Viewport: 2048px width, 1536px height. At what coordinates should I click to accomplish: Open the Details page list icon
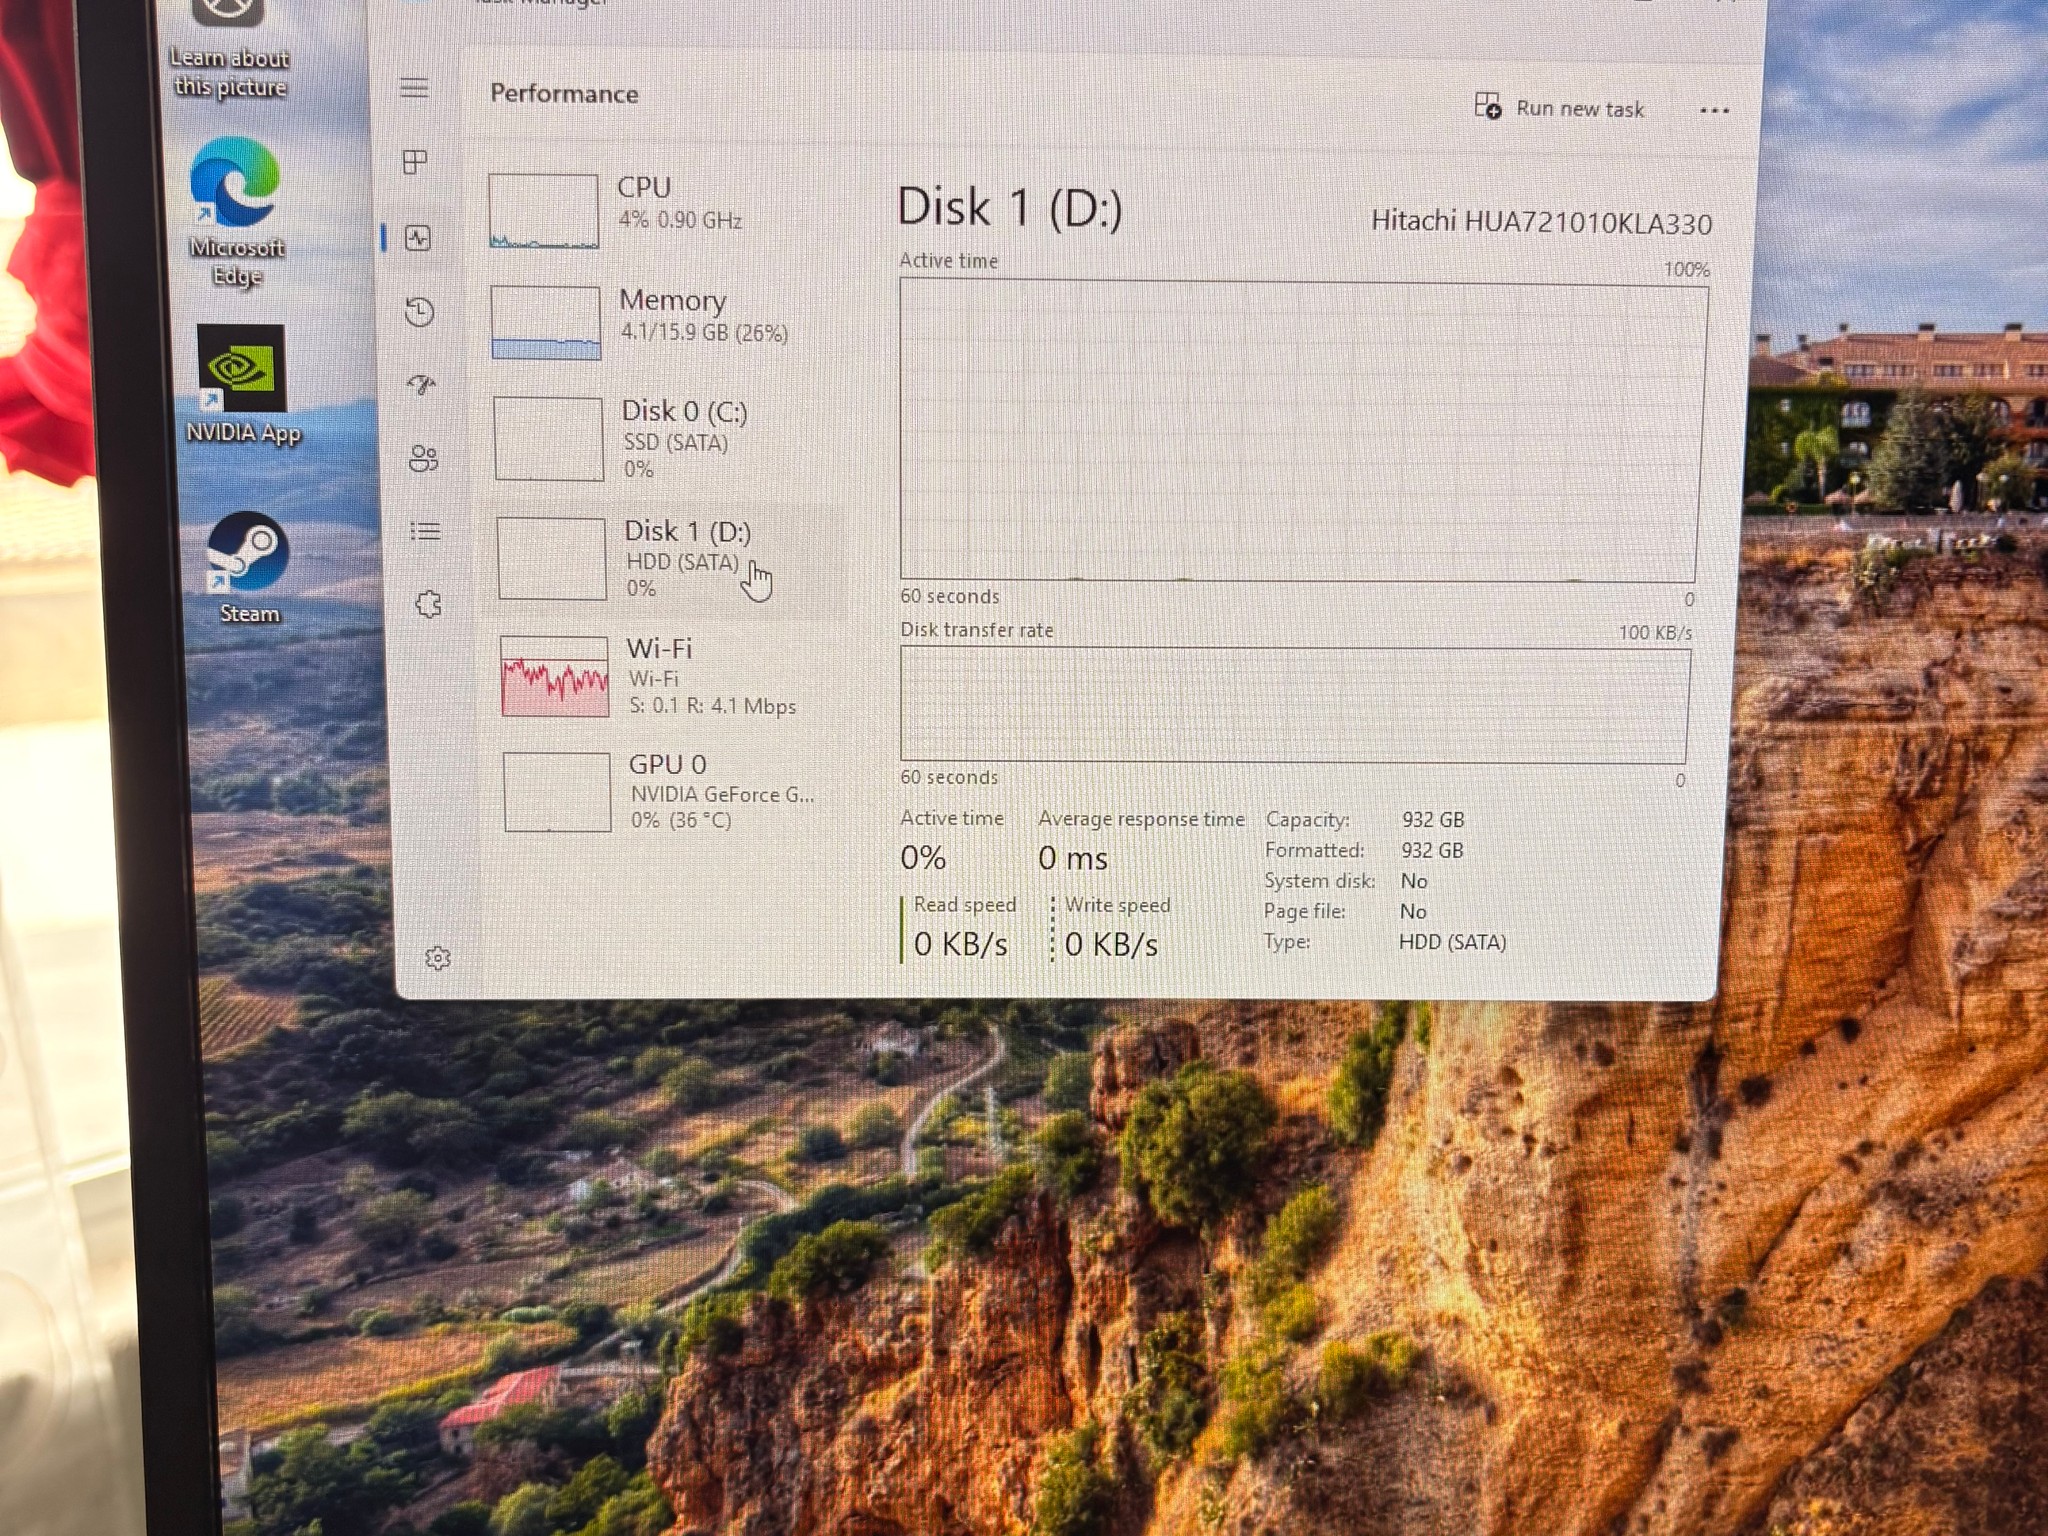[426, 531]
